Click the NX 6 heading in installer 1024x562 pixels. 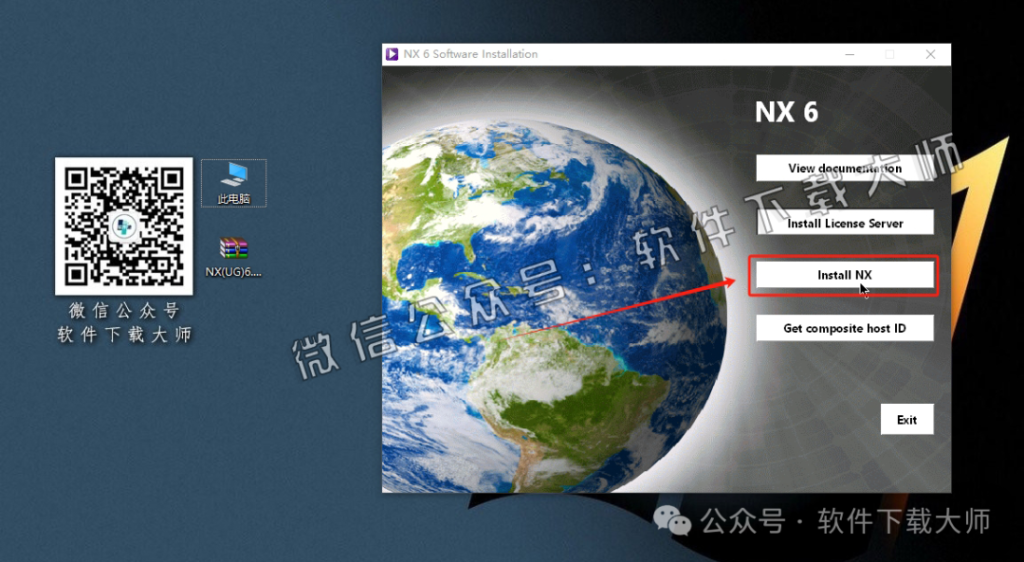786,112
